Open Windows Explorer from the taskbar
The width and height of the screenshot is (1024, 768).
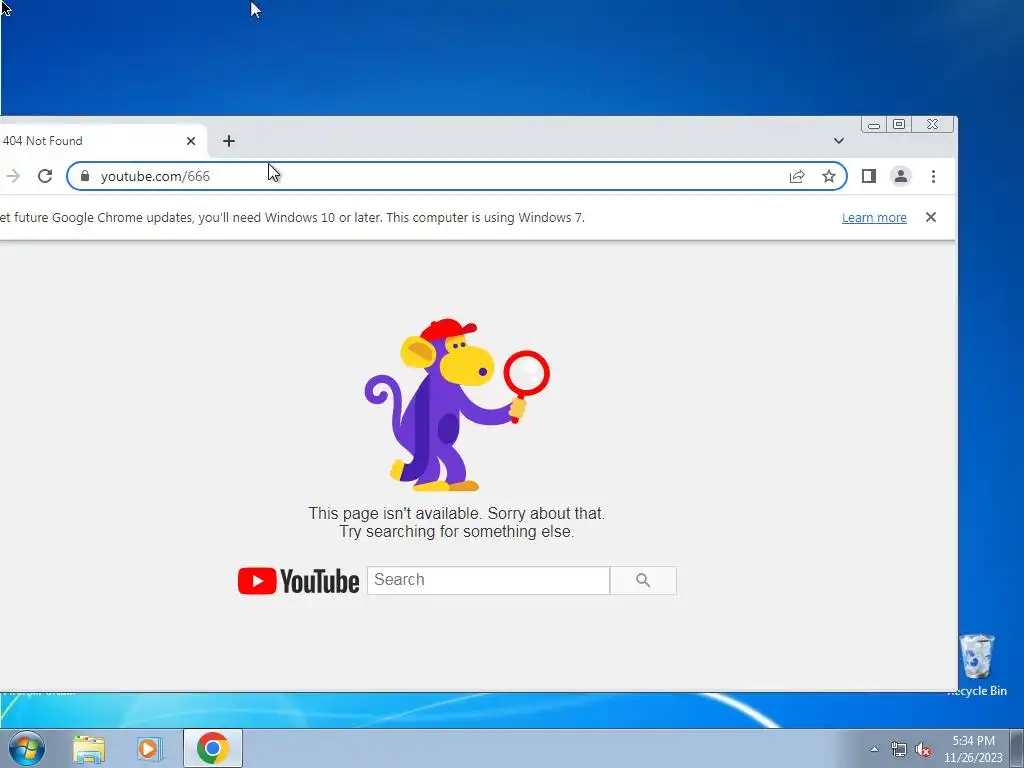click(89, 748)
